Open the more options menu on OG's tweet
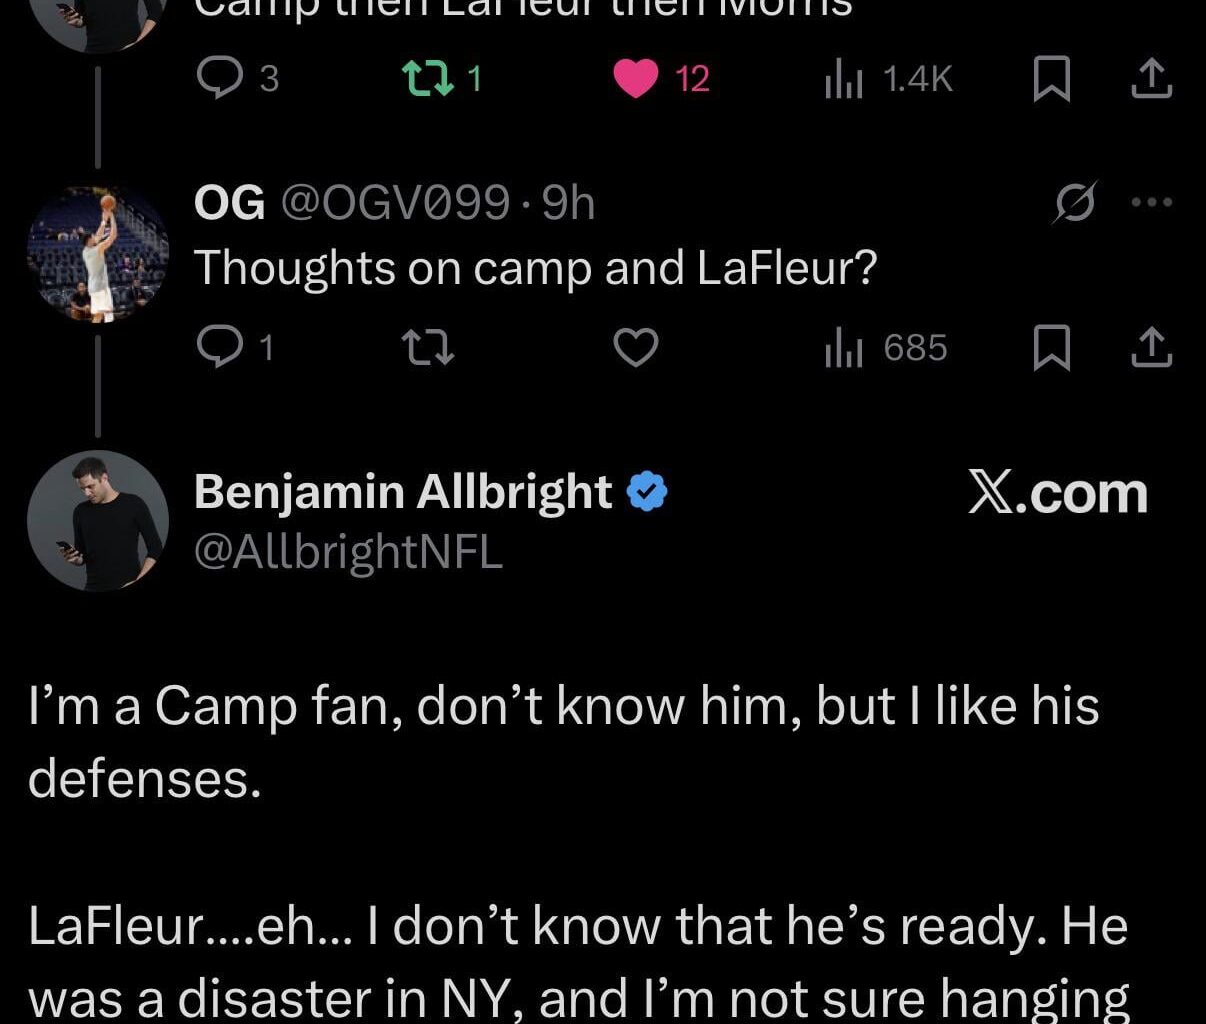 (1150, 201)
